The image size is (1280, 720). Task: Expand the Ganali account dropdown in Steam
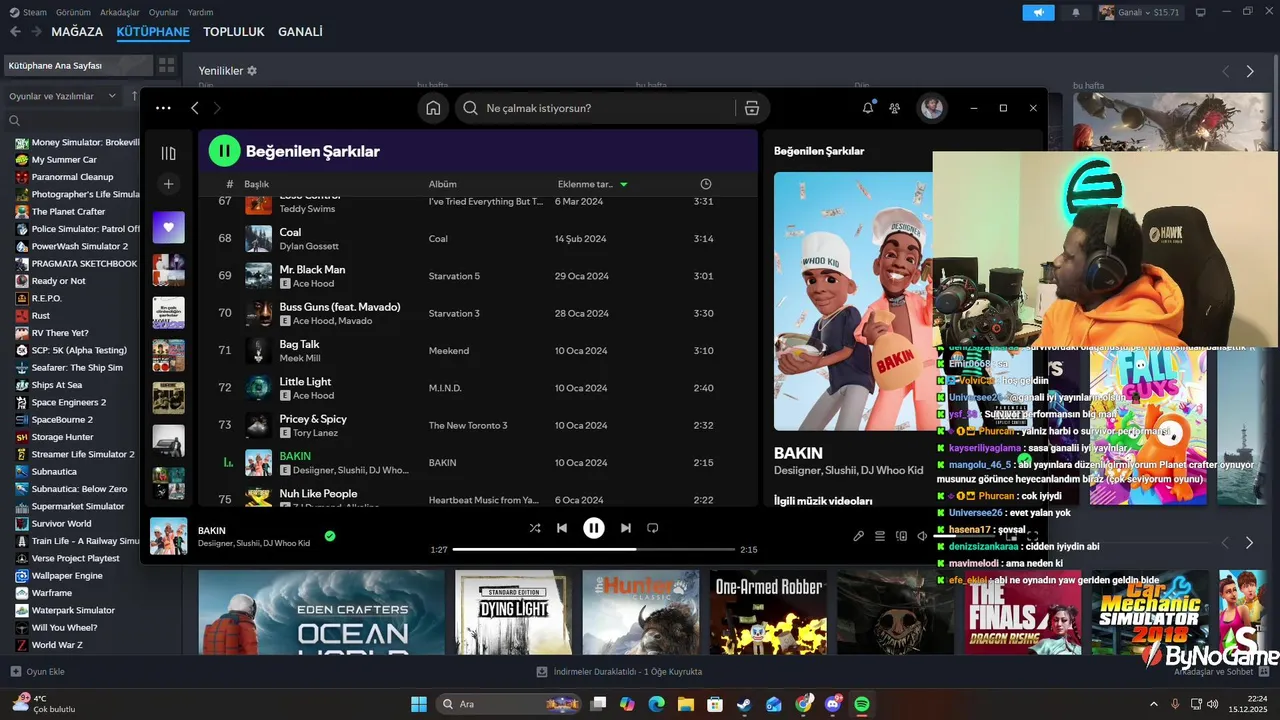(x=1139, y=12)
